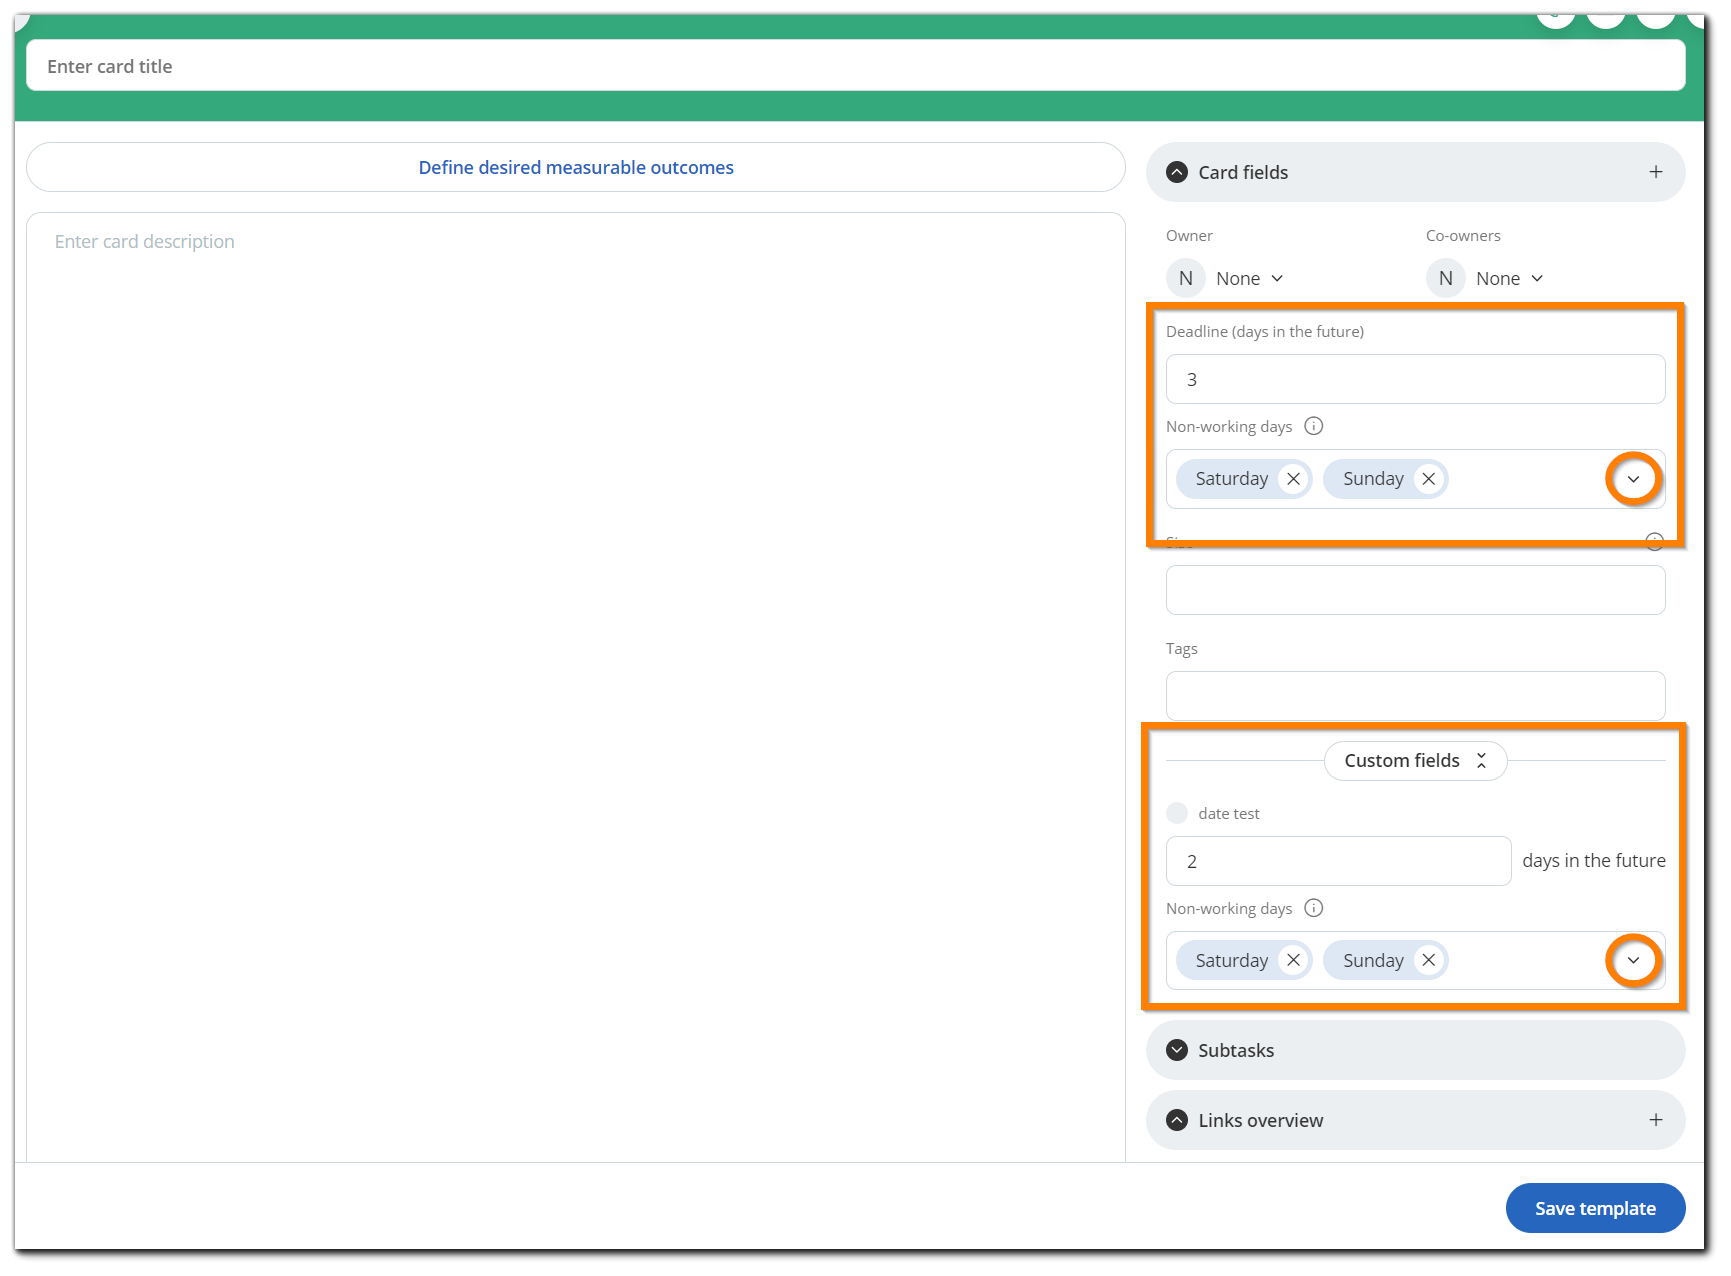Remove Saturday from date test non-working days
Screen dimensions: 1731x1276
click(x=1293, y=961)
